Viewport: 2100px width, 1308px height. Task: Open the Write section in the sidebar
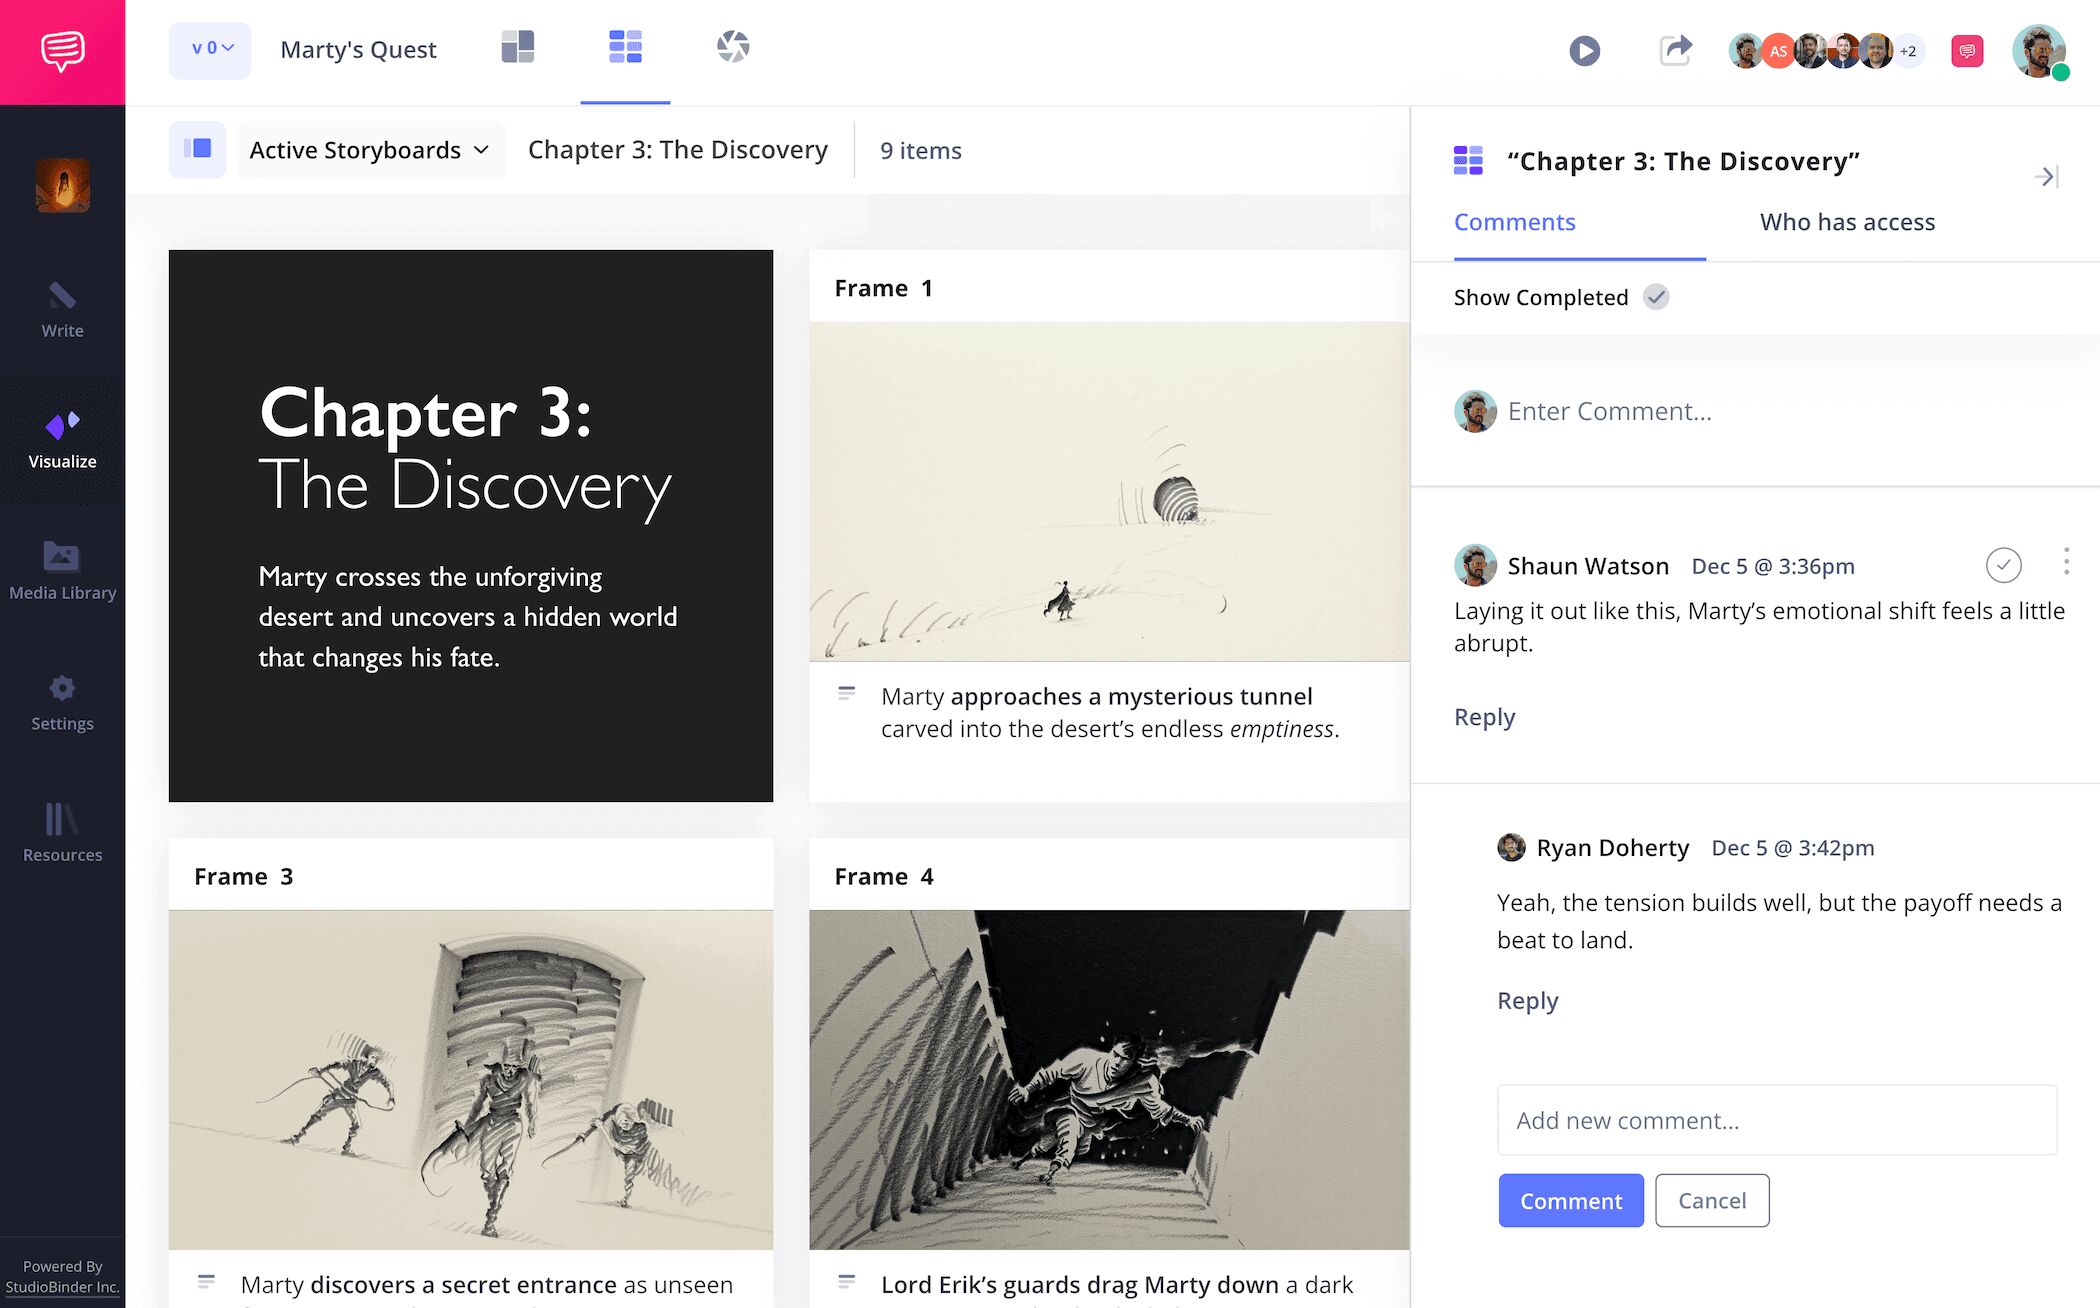62,310
